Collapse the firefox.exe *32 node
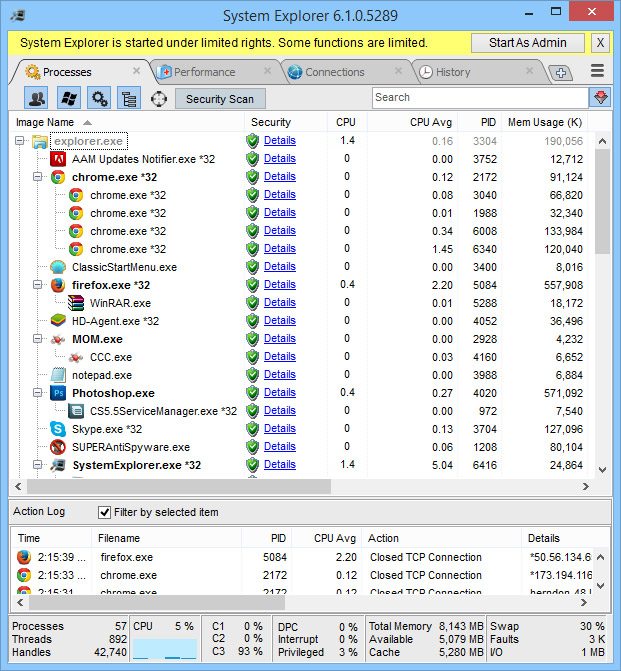The height and width of the screenshot is (671, 621). tap(38, 284)
